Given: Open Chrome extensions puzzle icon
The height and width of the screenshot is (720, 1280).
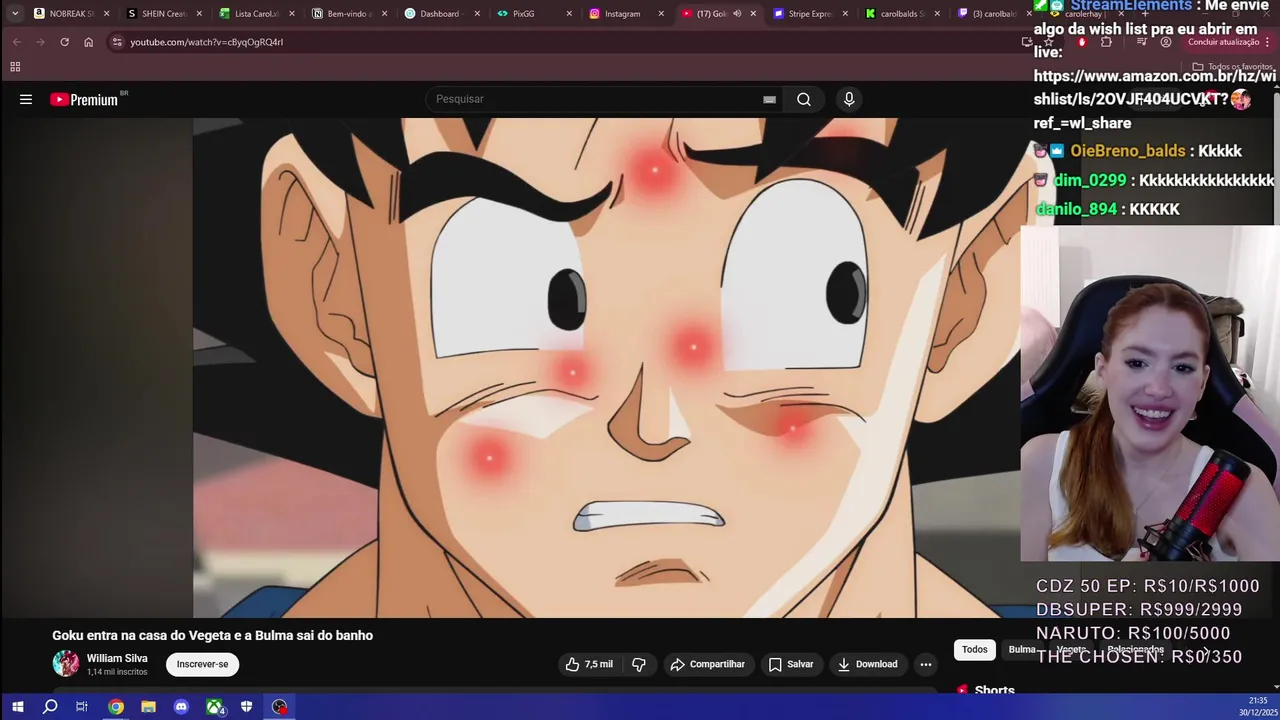Looking at the screenshot, I should 1106,42.
